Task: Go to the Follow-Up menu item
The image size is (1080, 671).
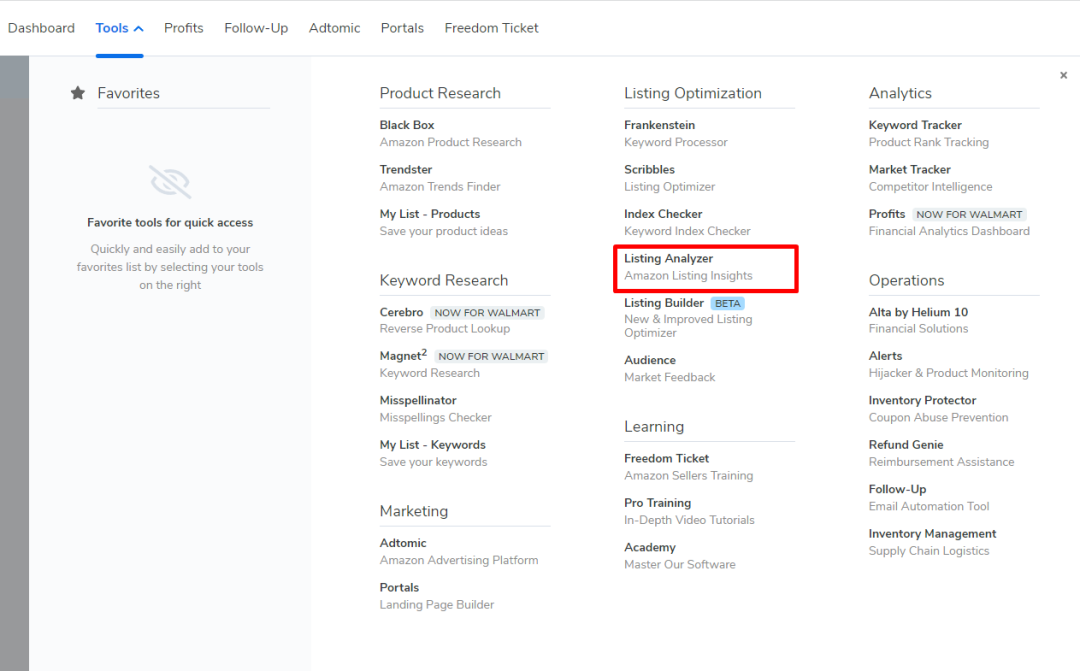Action: (x=256, y=28)
